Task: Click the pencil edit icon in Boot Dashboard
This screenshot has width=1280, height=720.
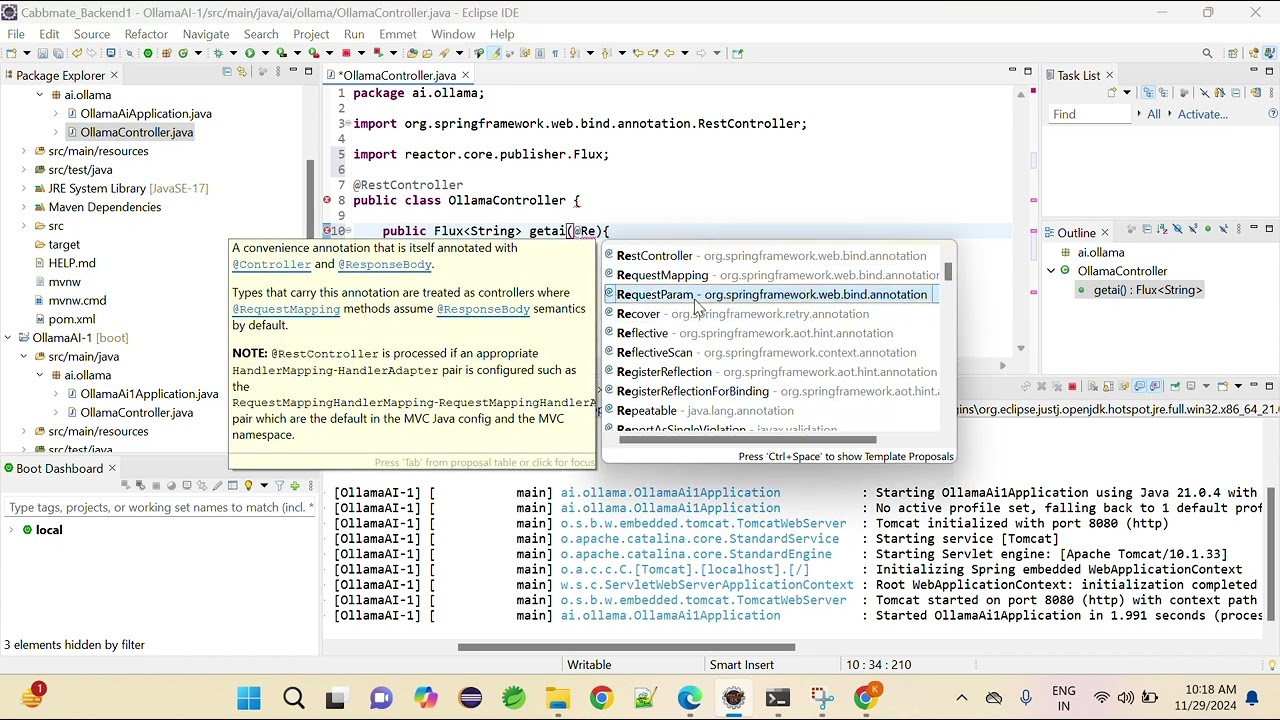Action: [218, 486]
